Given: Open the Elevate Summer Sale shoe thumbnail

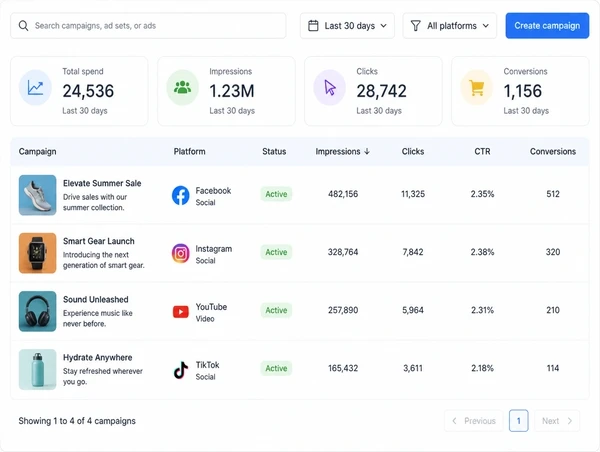Looking at the screenshot, I should tap(38, 195).
